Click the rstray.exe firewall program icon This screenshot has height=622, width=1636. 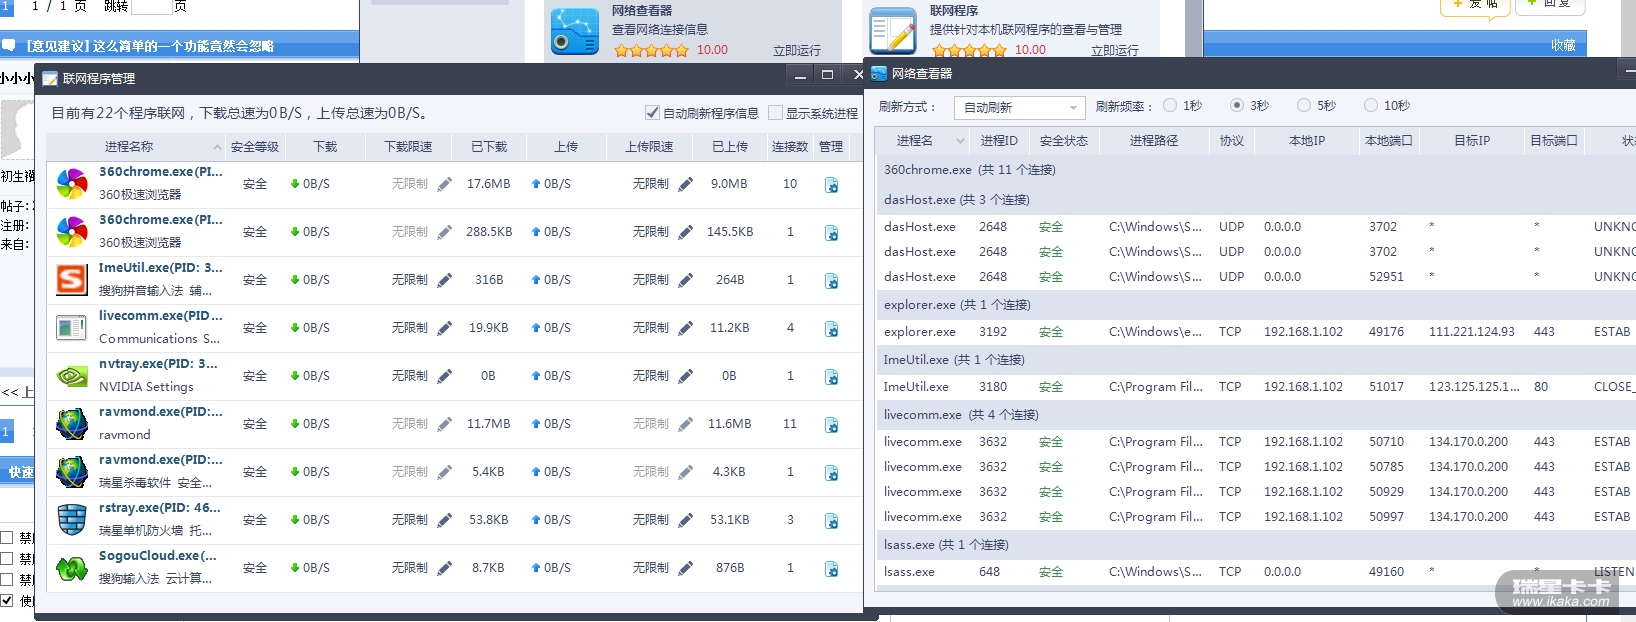[x=72, y=520]
